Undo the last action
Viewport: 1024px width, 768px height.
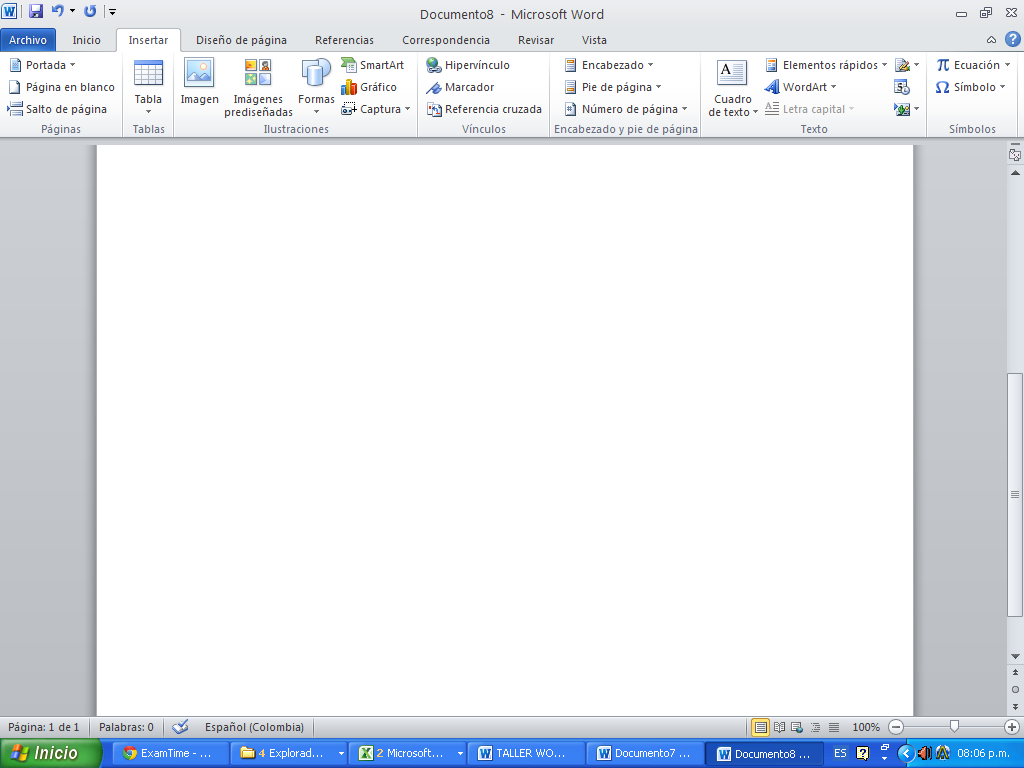click(x=57, y=11)
